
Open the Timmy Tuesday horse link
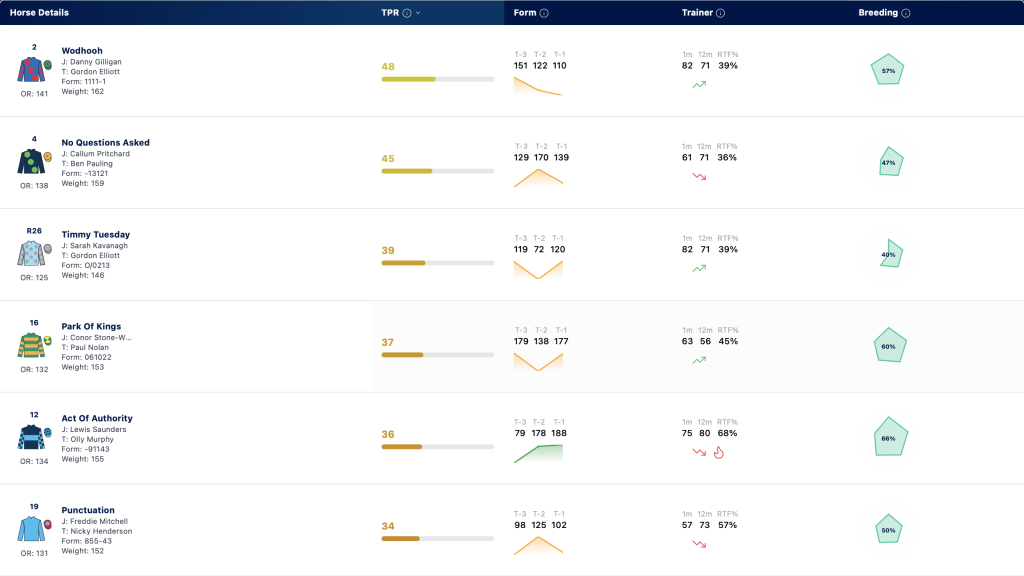95,234
